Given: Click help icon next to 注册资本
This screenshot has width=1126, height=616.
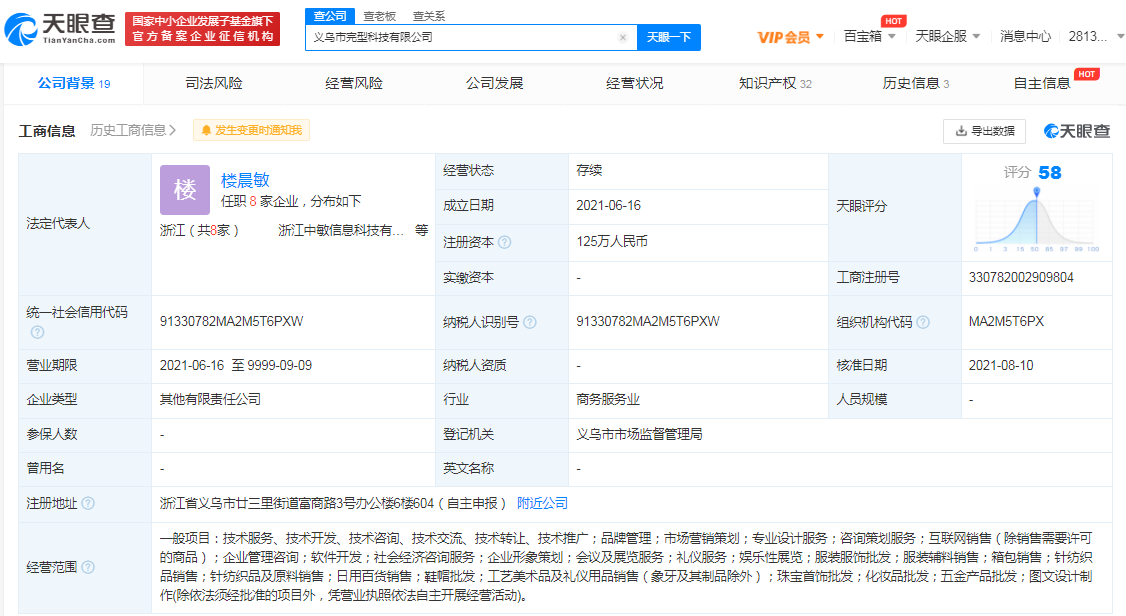Looking at the screenshot, I should pyautogui.click(x=505, y=242).
